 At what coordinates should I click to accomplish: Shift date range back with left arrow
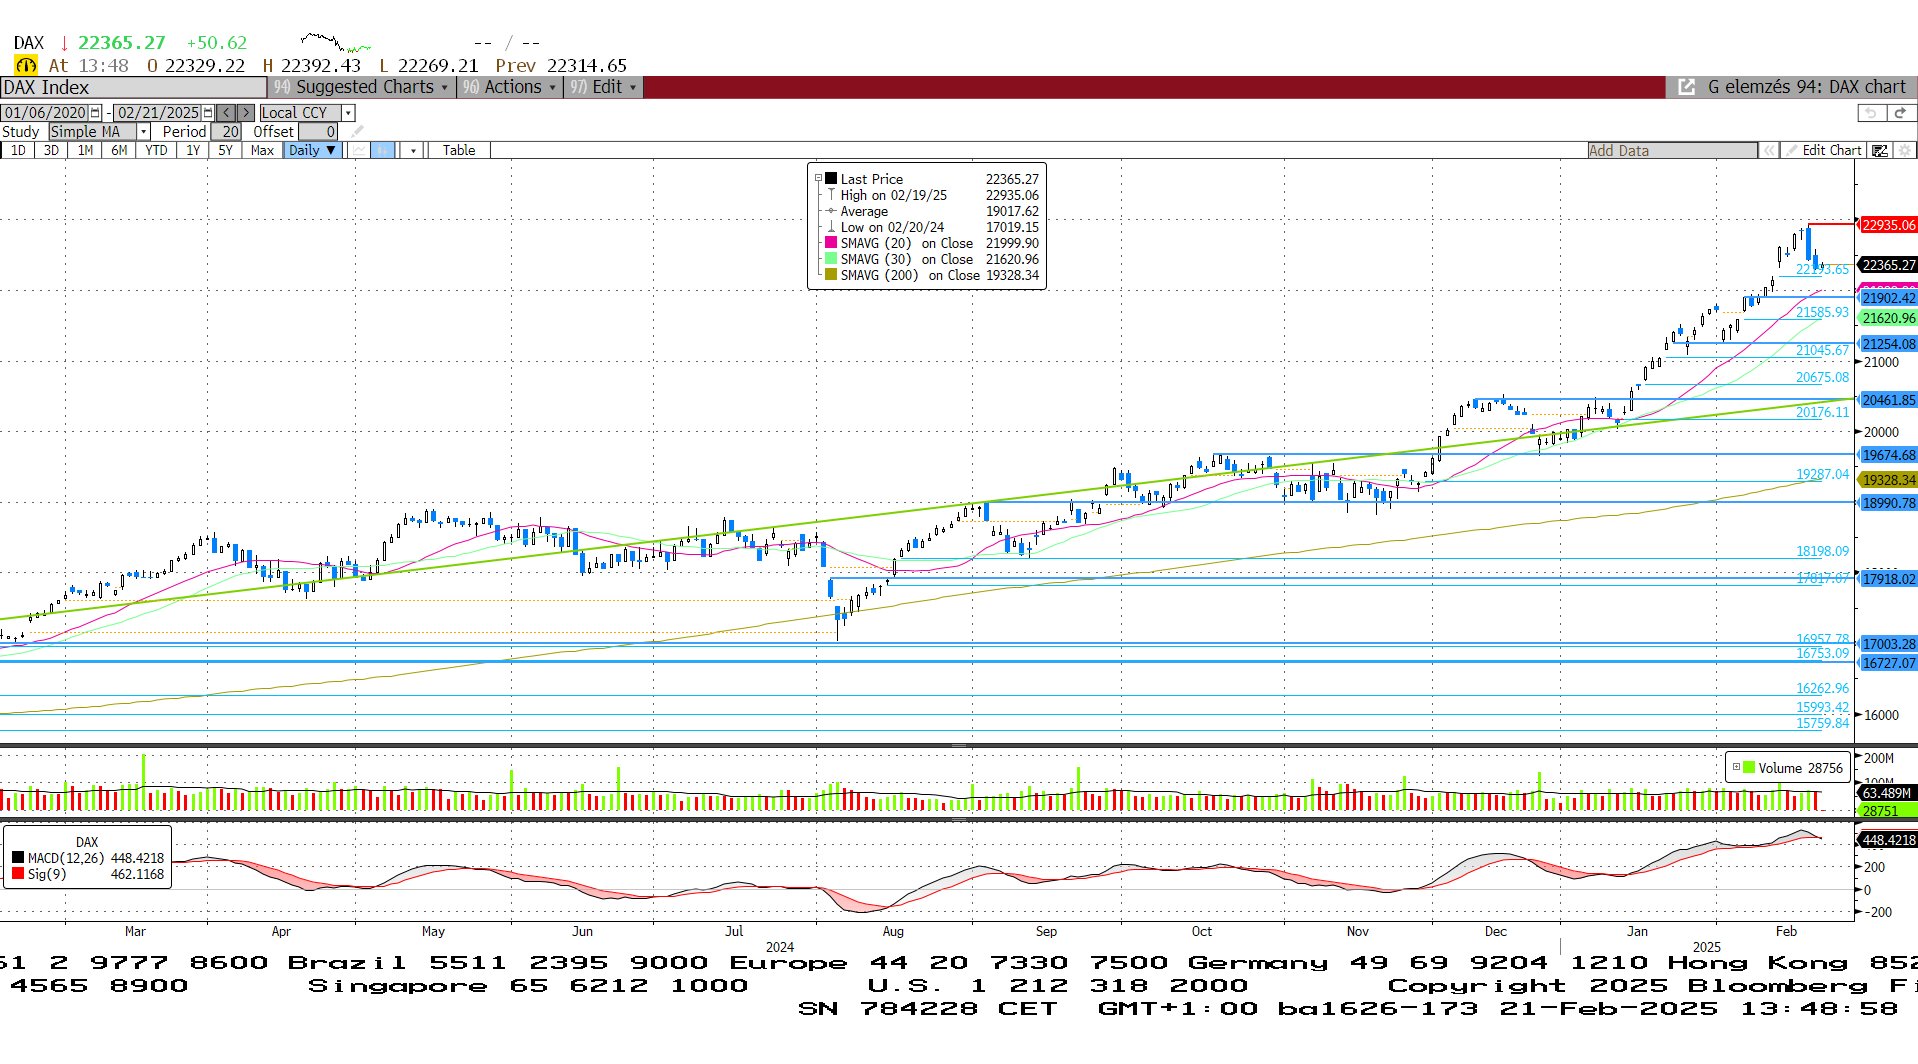pos(227,113)
